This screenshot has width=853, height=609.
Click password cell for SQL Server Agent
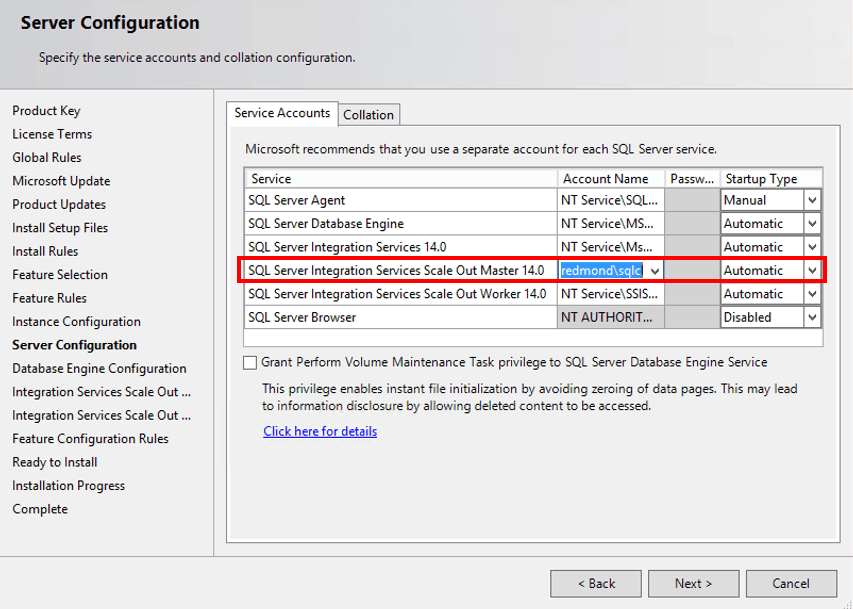pos(692,200)
